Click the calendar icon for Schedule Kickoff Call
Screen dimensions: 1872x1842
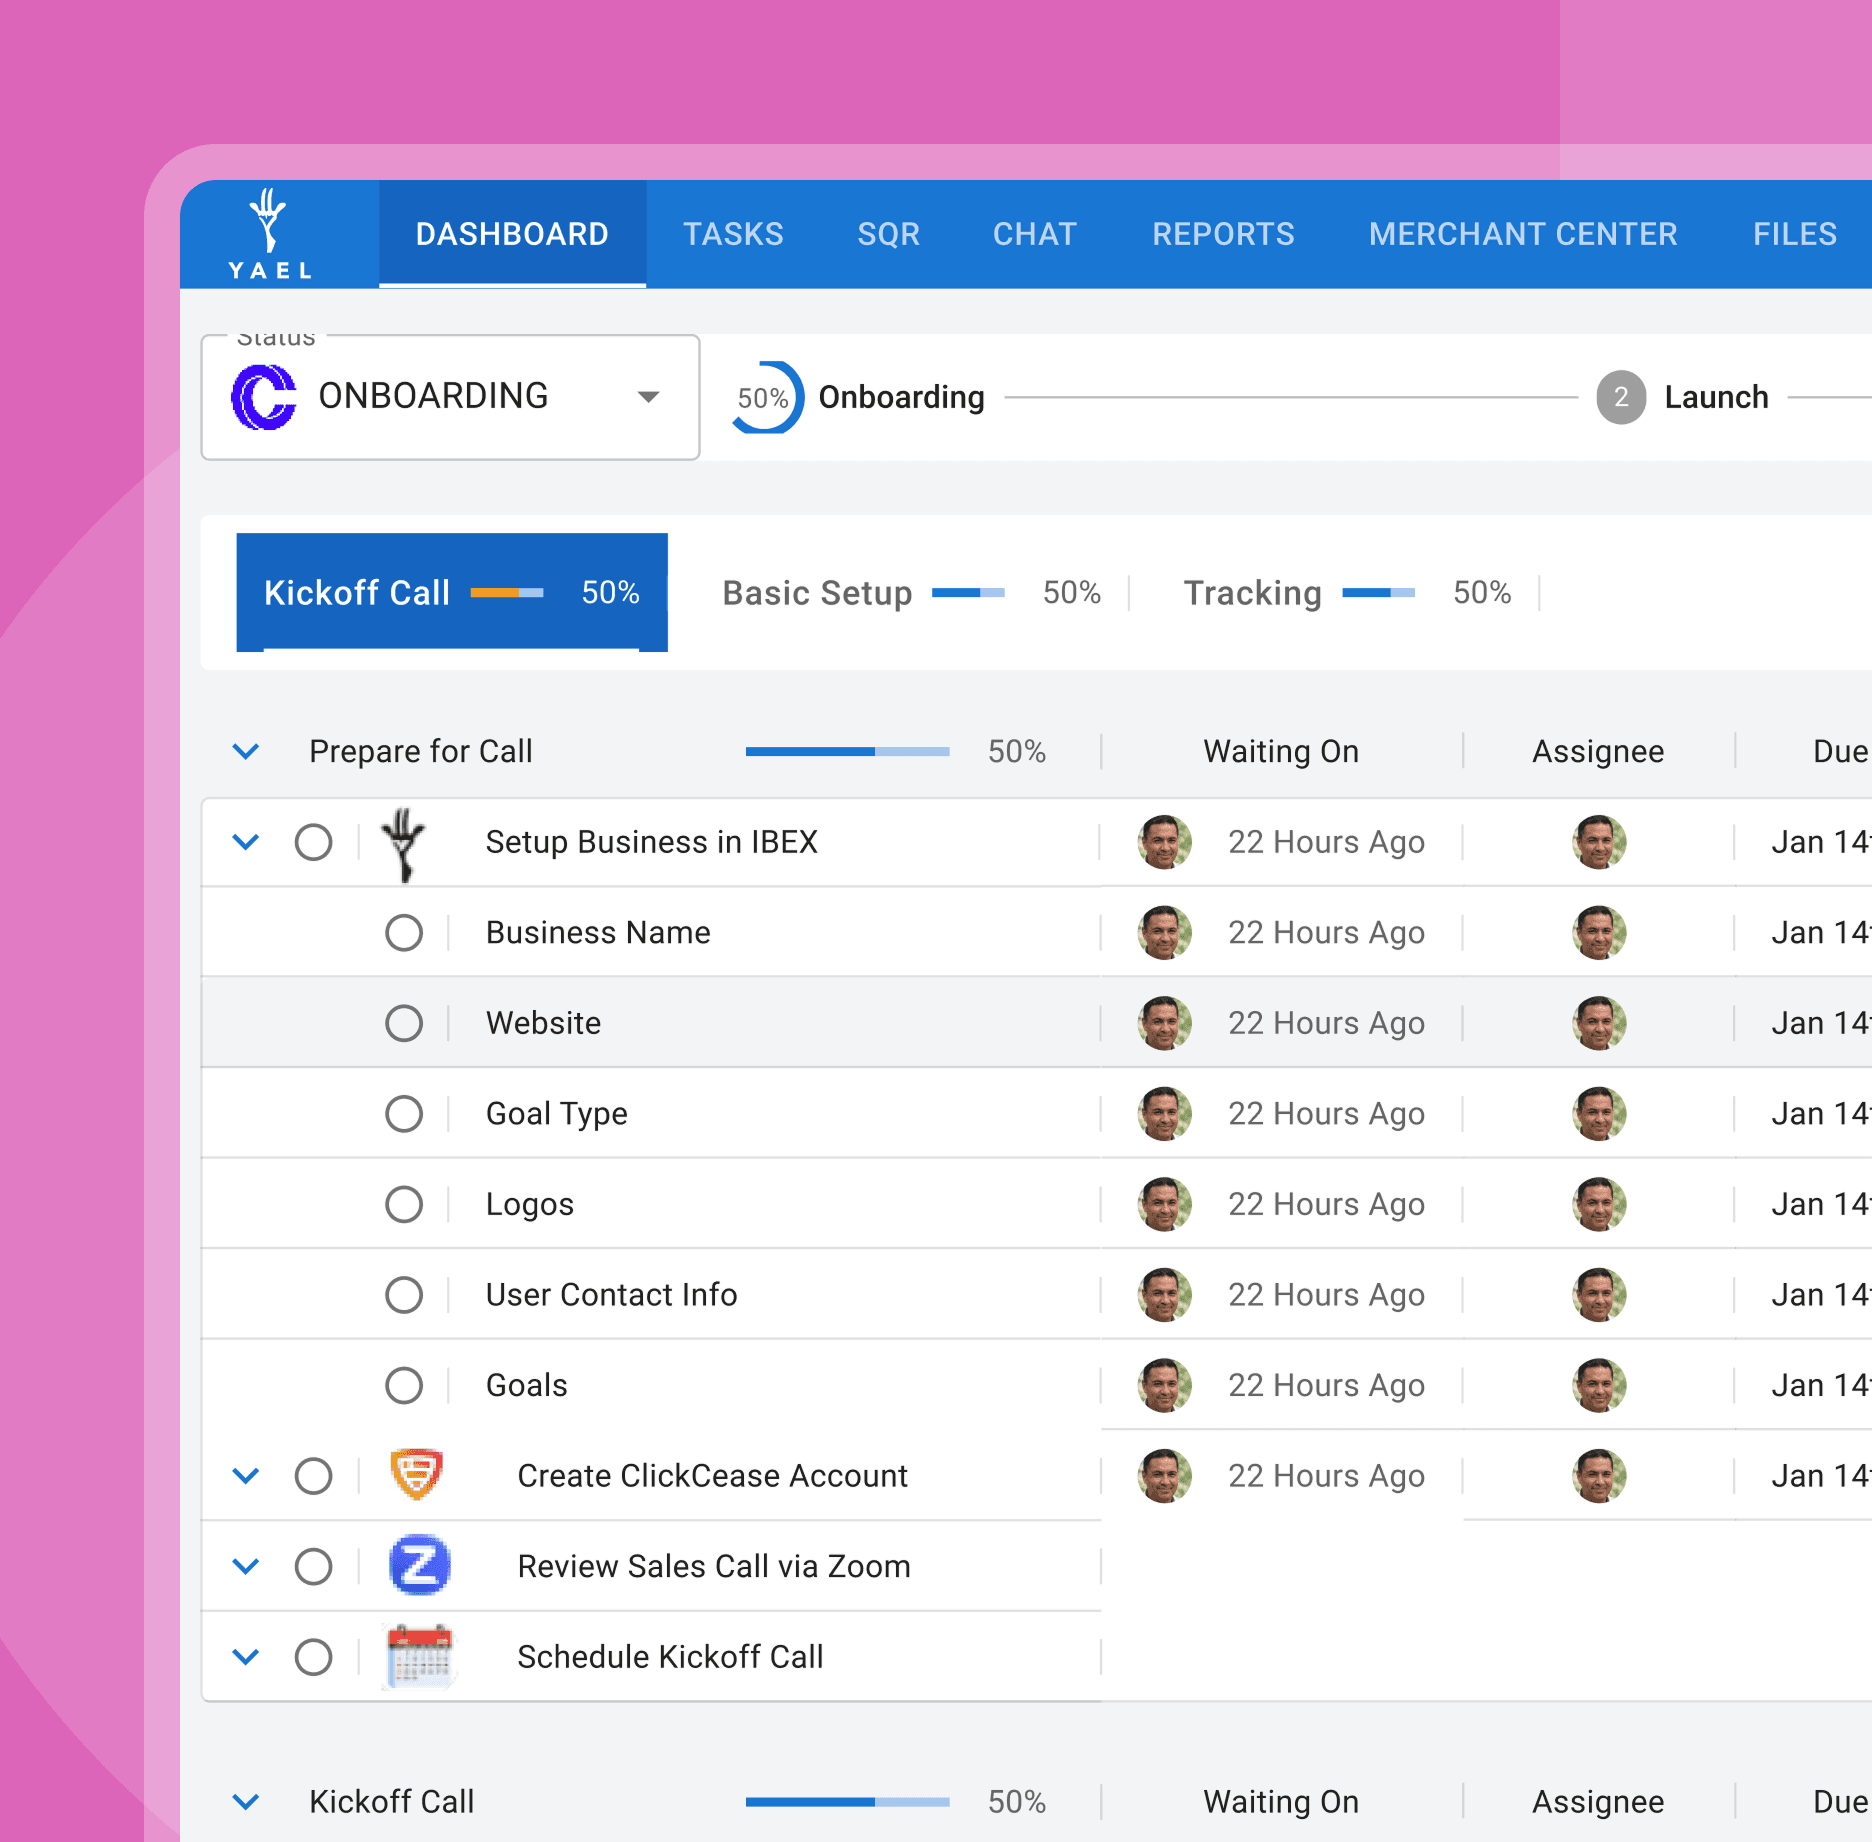point(420,1656)
